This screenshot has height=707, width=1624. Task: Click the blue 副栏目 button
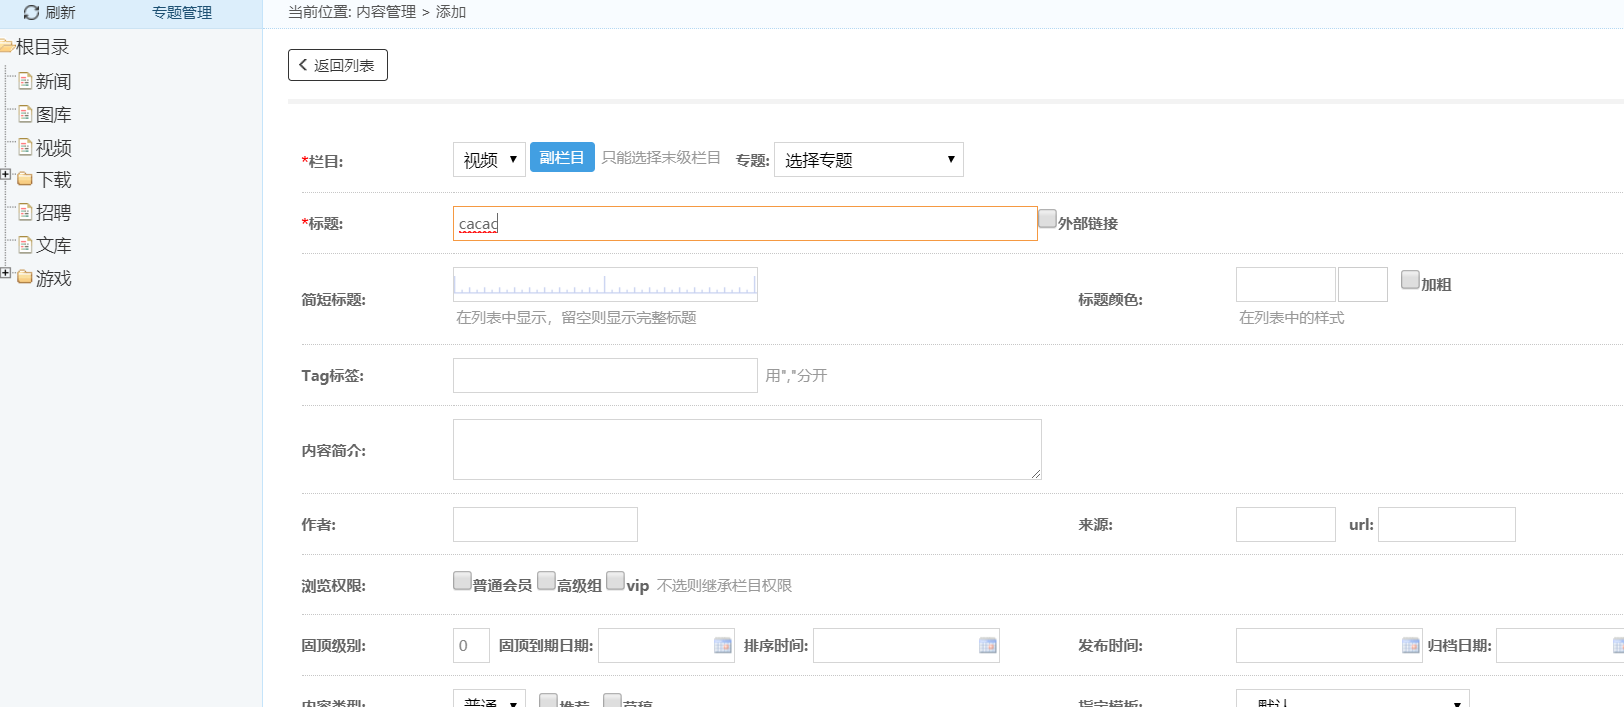[x=562, y=157]
